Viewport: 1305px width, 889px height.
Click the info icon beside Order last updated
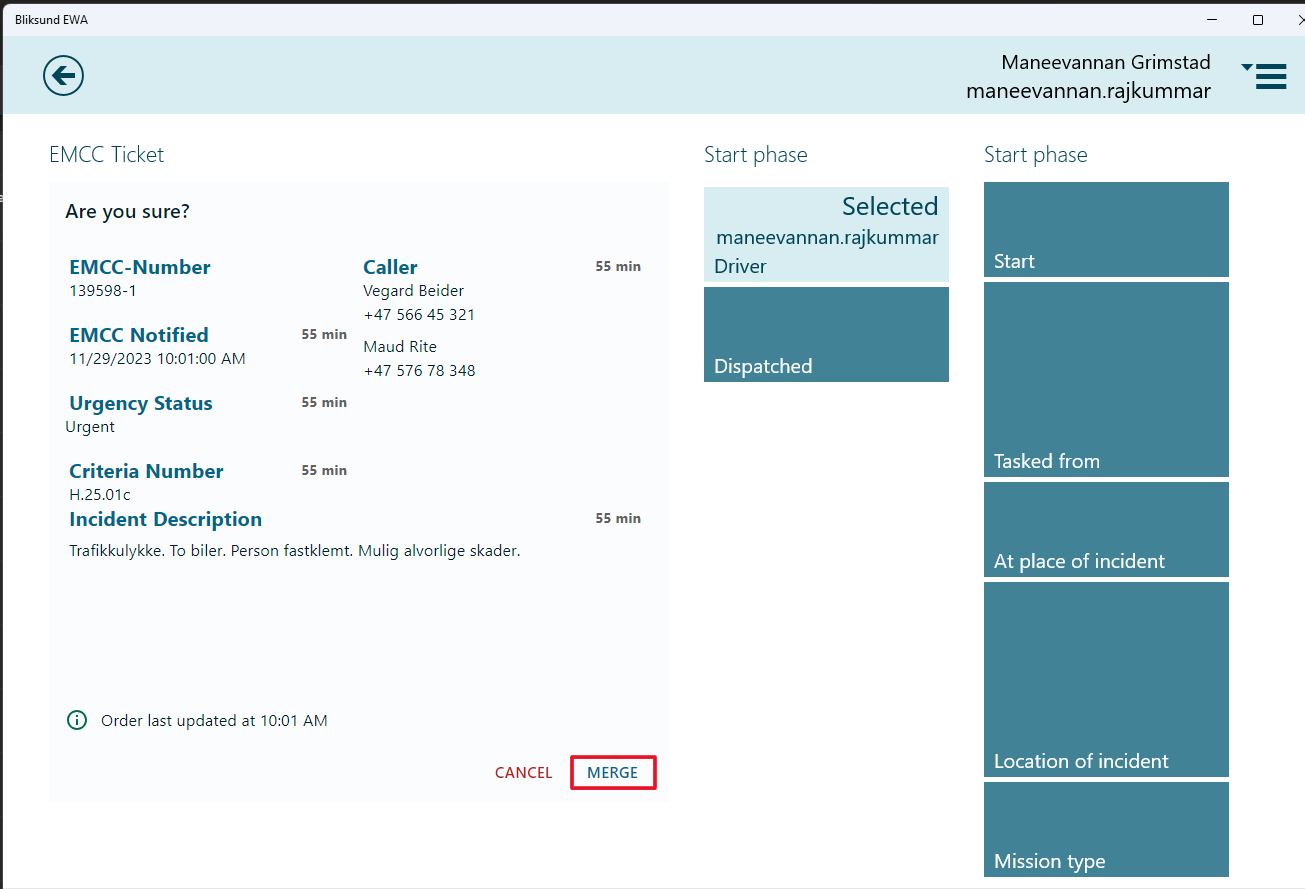pyautogui.click(x=77, y=720)
